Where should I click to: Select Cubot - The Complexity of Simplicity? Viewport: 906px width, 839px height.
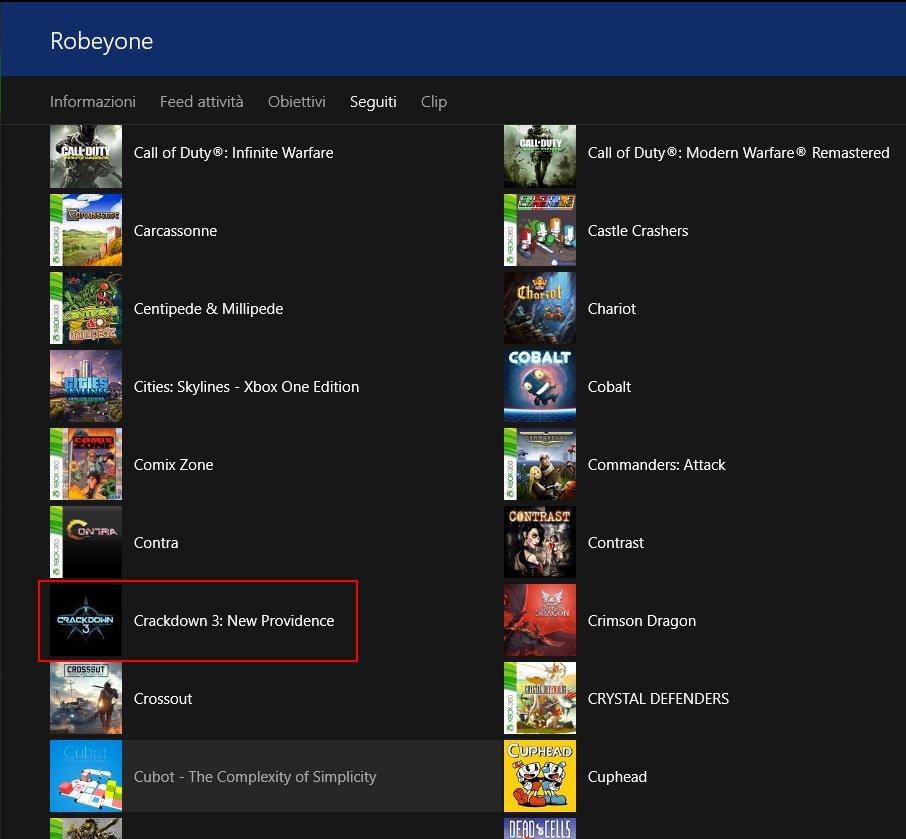[x=255, y=777]
